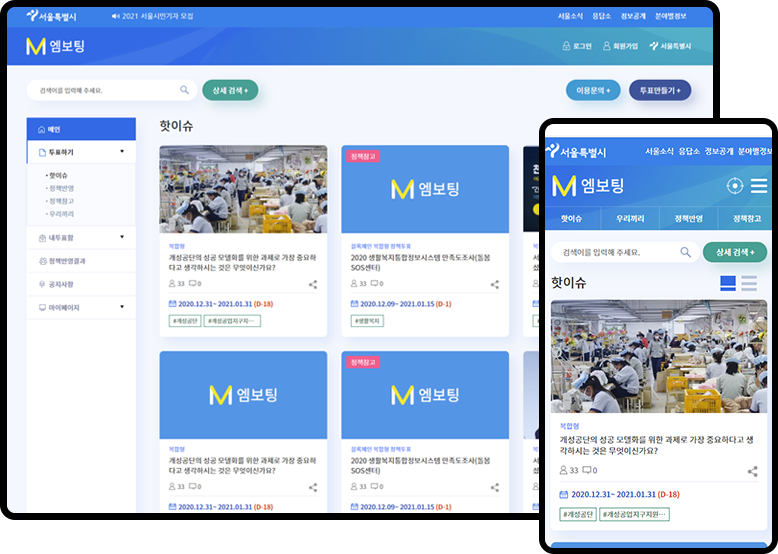This screenshot has height=554, width=778.
Task: Click desktop 상세 검색+ button
Action: tap(230, 90)
